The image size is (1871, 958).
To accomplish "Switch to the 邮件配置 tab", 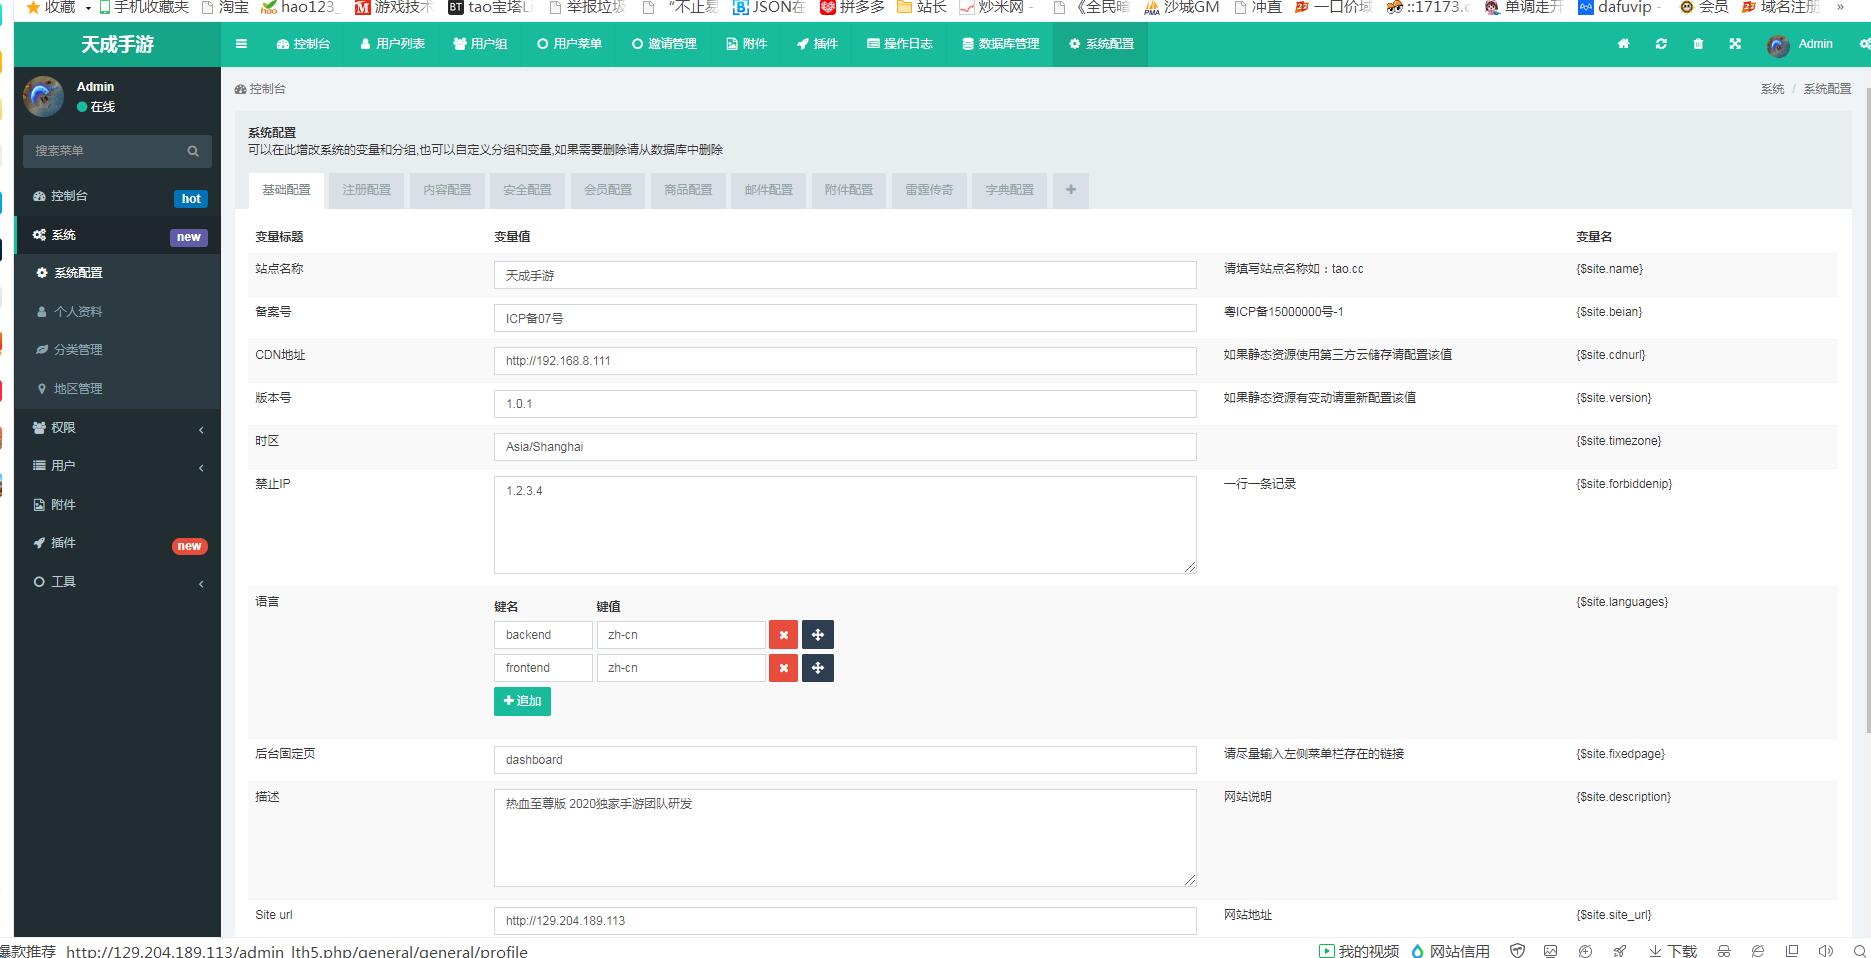I will (768, 190).
